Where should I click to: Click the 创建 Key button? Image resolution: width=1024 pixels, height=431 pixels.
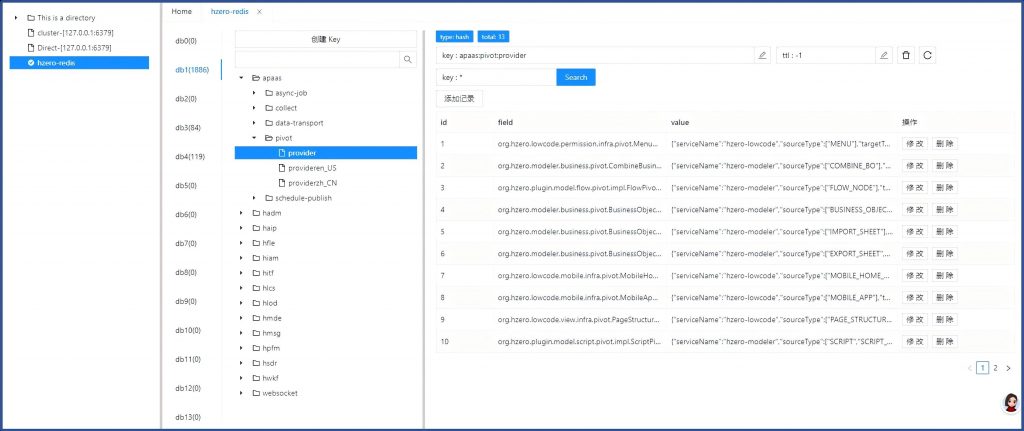pos(326,39)
